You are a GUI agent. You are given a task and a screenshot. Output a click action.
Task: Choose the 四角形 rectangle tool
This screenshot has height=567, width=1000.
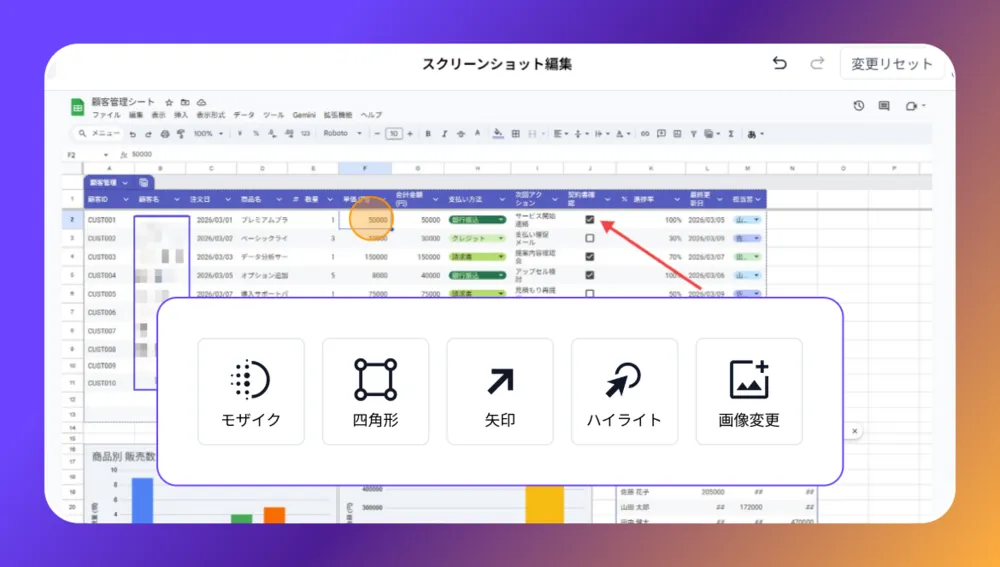point(375,391)
